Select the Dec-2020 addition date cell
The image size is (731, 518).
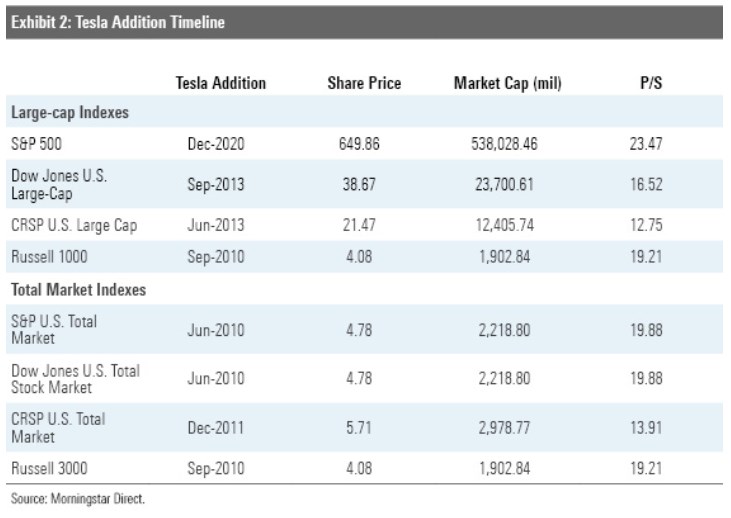[216, 144]
